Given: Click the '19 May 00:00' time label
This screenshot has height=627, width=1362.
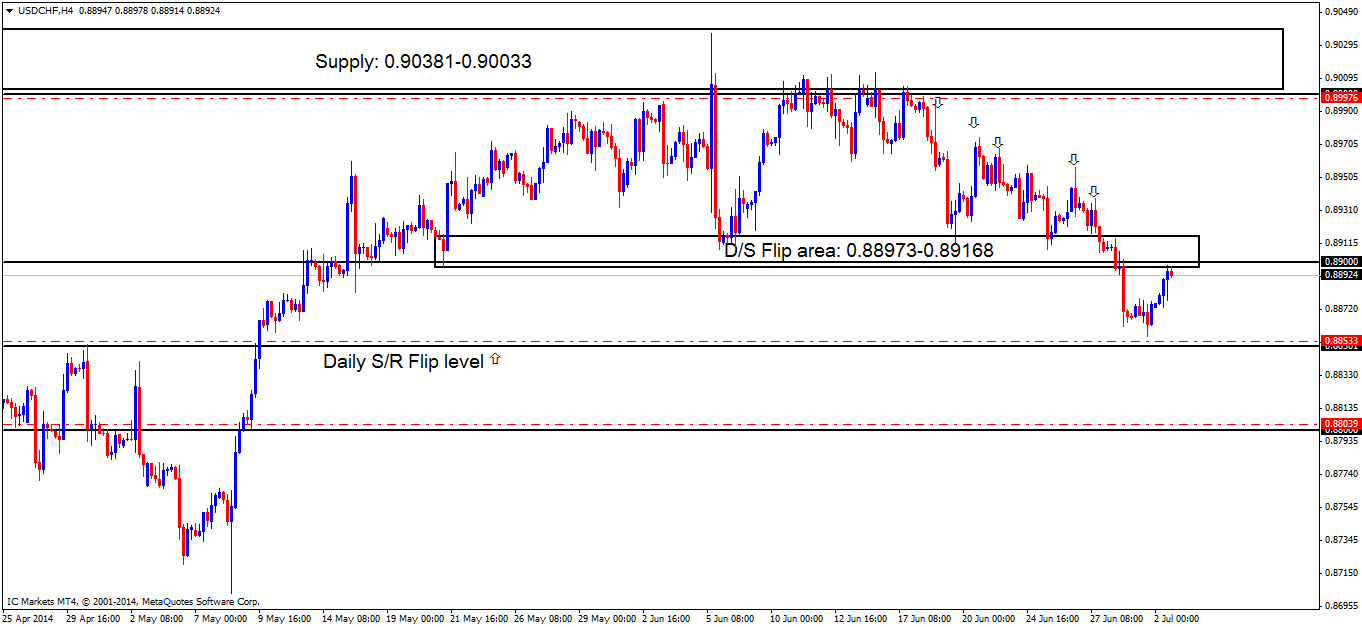Looking at the screenshot, I should pyautogui.click(x=413, y=618).
